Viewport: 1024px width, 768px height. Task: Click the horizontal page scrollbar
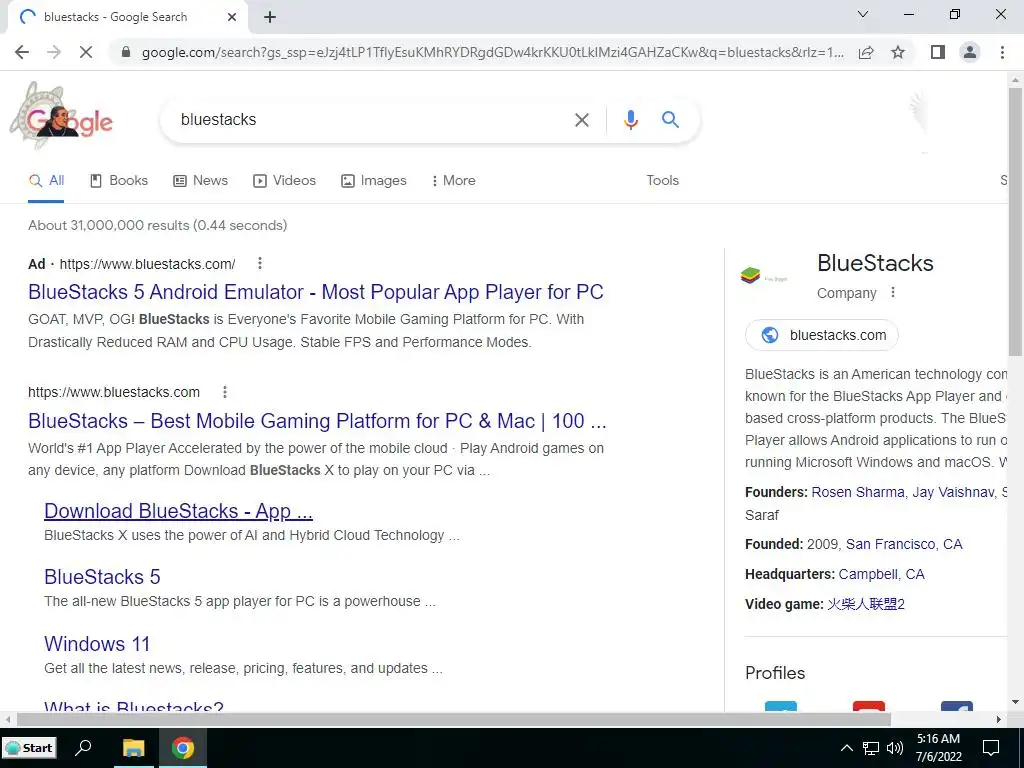pos(454,720)
